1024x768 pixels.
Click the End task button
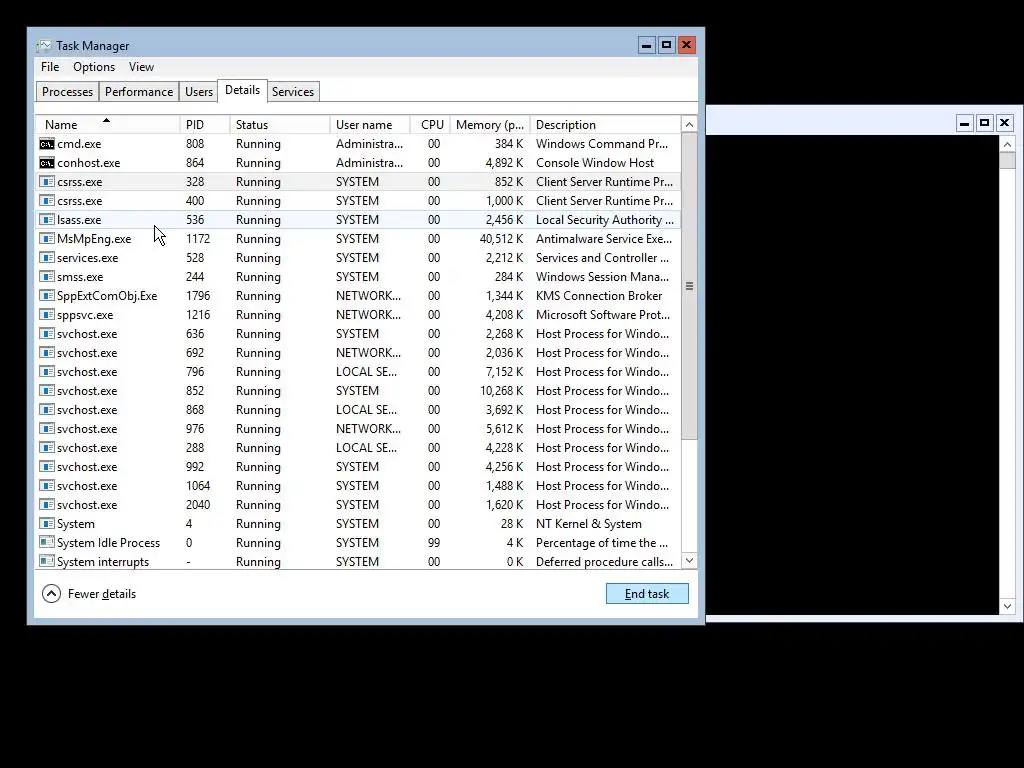point(647,594)
